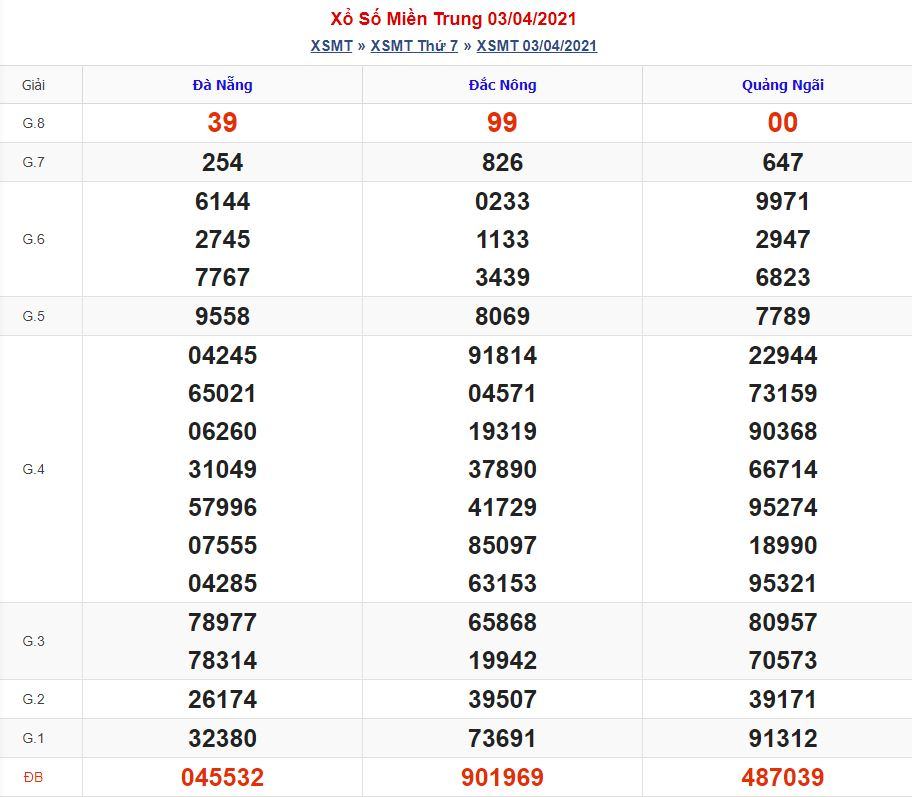The image size is (912, 797).
Task: Click the number 04571
Action: tap(503, 393)
